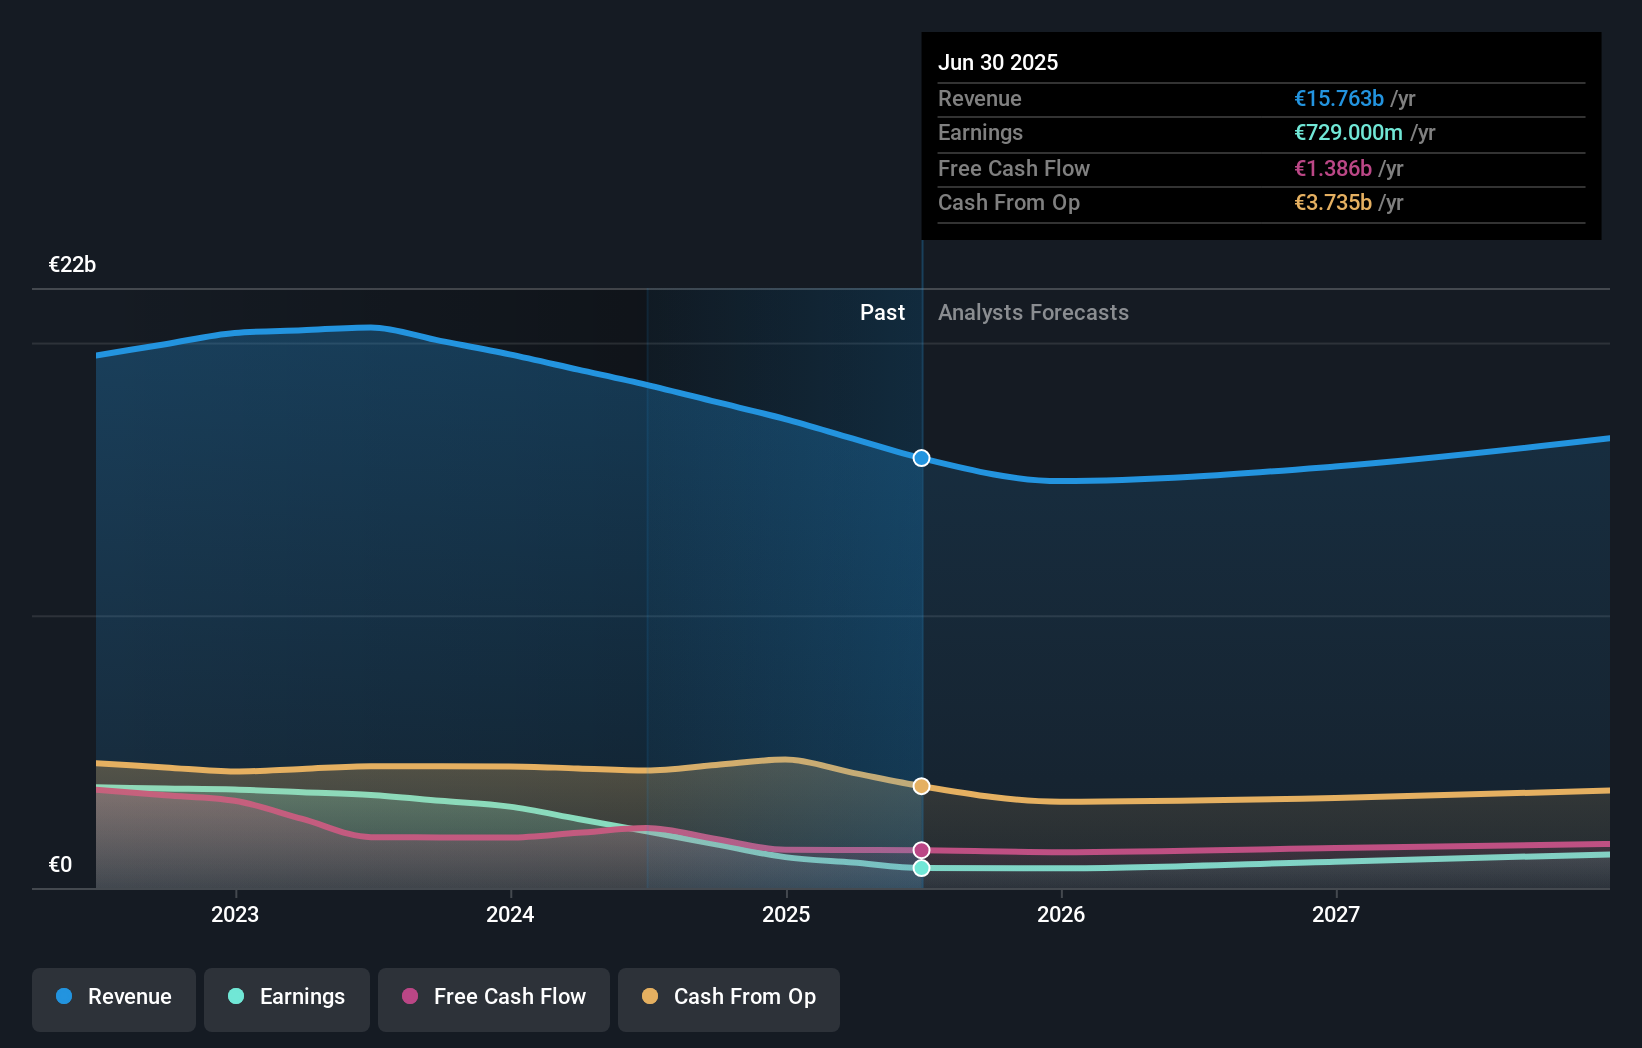Switch to the Analysts Forecasts section
The width and height of the screenshot is (1642, 1048).
[x=1033, y=312]
